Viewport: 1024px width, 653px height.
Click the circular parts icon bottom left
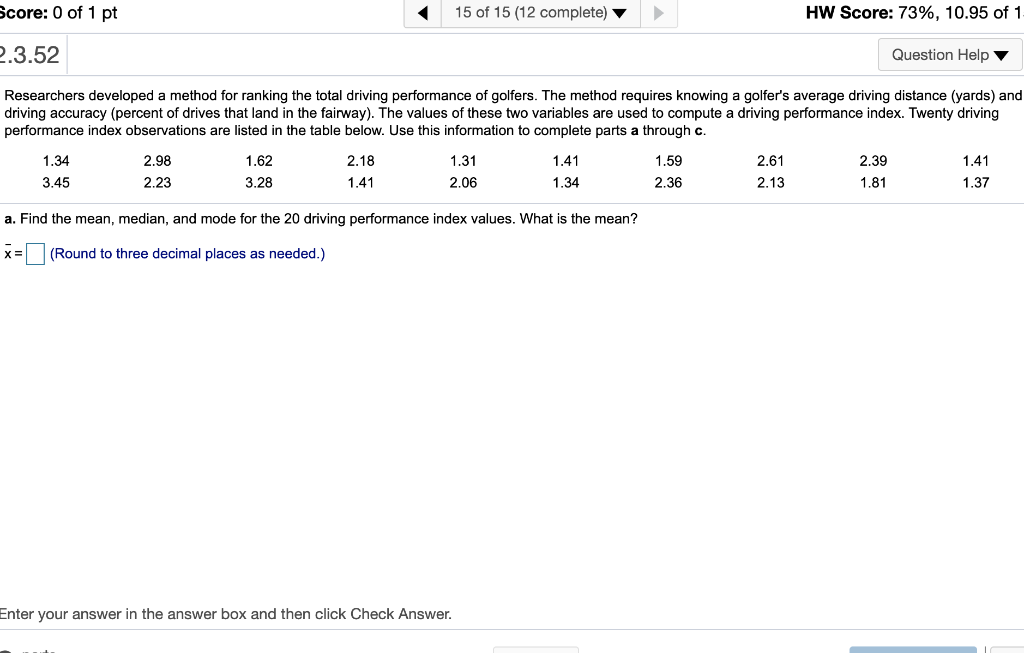click(8, 649)
